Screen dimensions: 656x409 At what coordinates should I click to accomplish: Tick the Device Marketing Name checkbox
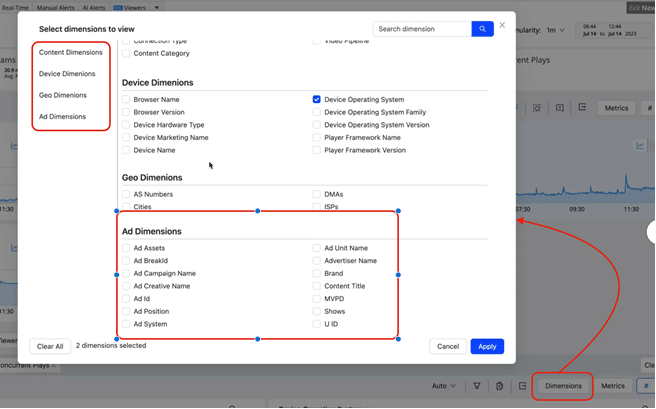(x=126, y=138)
